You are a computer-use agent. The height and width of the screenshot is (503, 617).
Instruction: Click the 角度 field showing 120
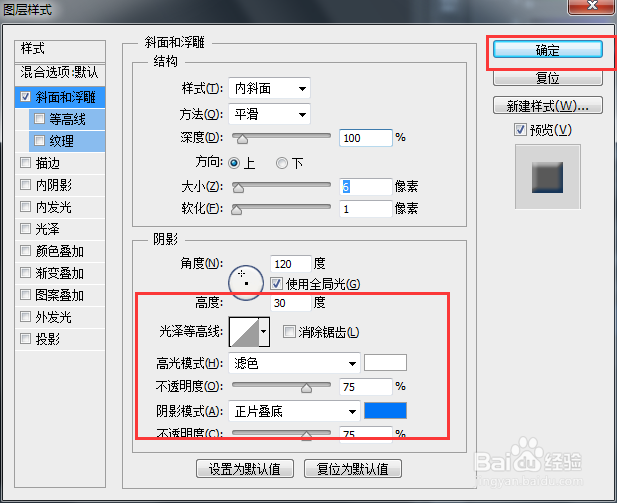pyautogui.click(x=291, y=264)
